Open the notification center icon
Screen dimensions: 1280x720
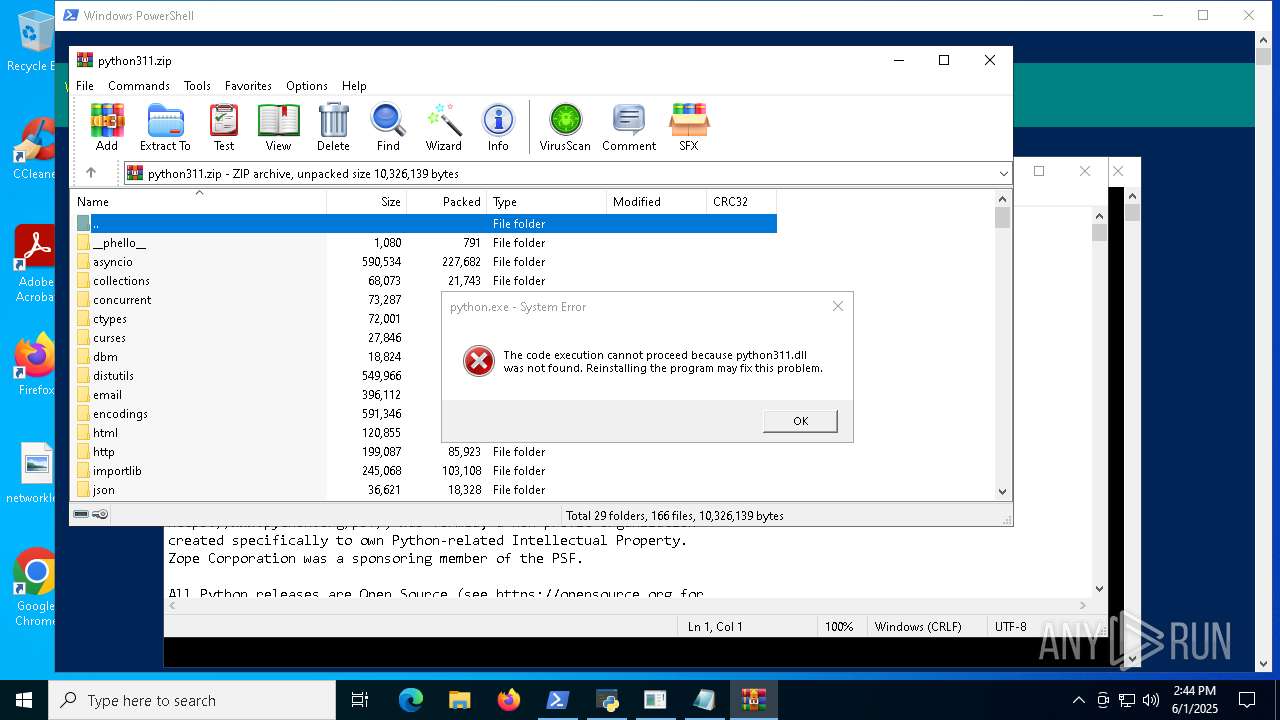tap(1247, 700)
